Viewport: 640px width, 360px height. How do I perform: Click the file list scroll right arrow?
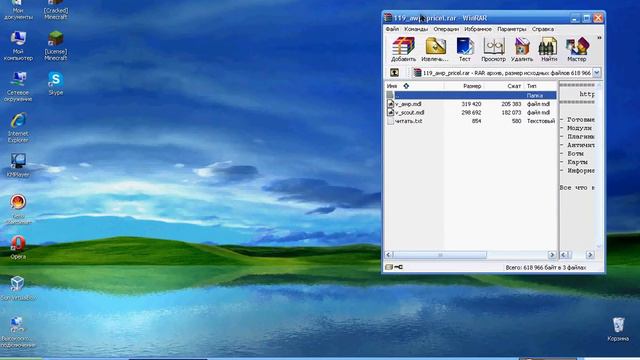(x=552, y=255)
